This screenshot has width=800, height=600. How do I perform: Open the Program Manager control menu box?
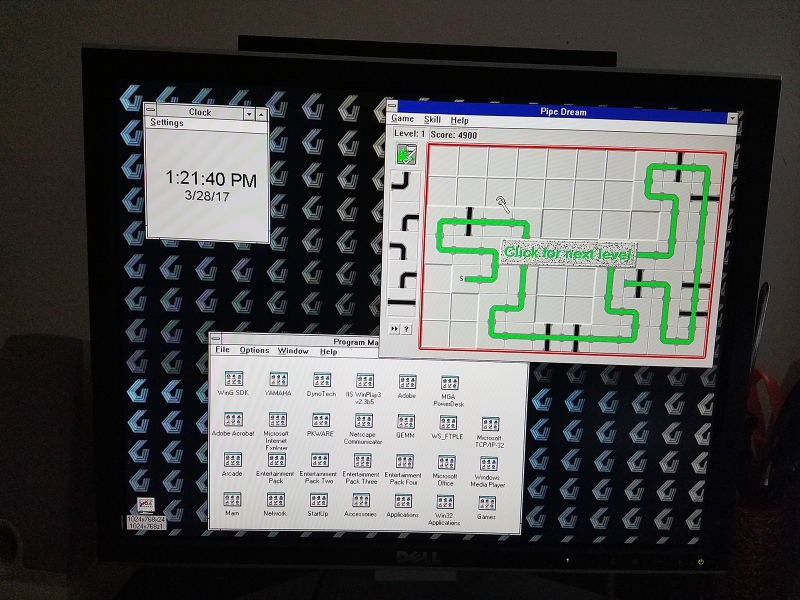click(215, 338)
